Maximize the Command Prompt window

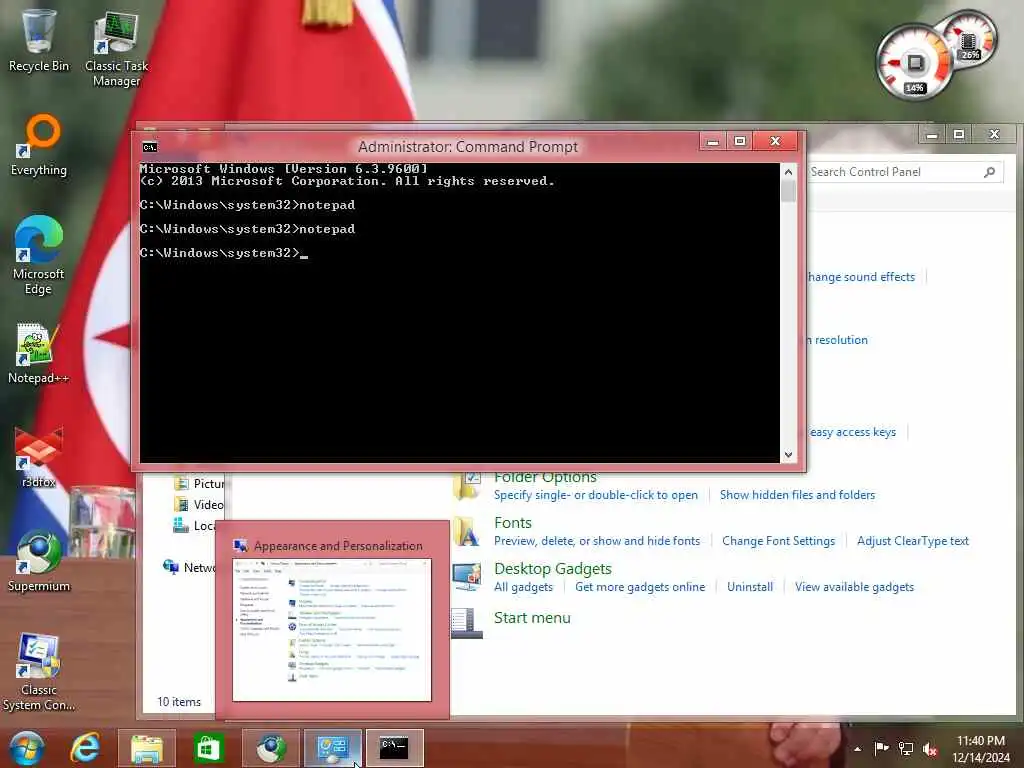[739, 141]
